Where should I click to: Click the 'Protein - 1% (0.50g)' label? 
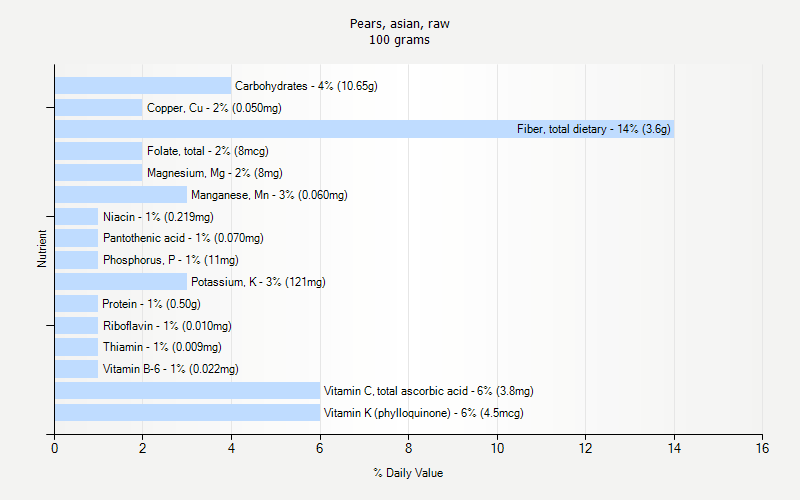pyautogui.click(x=152, y=304)
